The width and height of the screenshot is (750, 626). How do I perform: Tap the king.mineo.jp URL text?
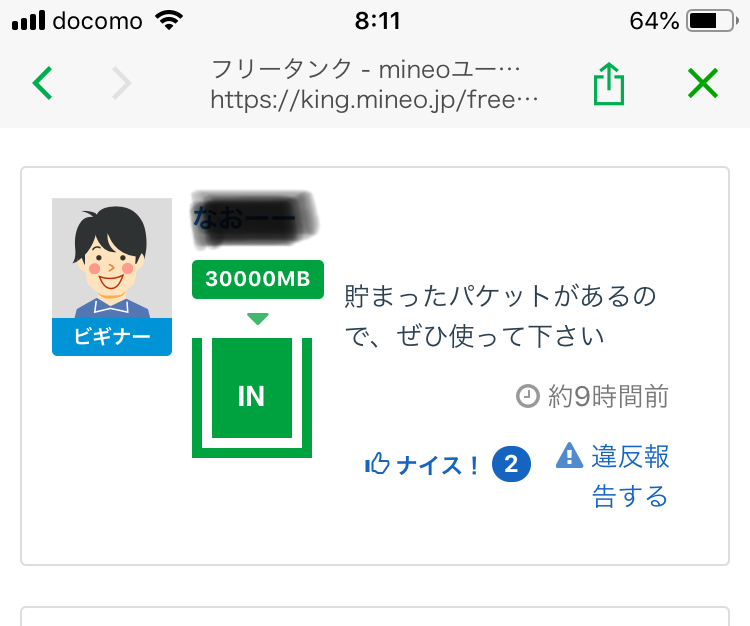(375, 100)
